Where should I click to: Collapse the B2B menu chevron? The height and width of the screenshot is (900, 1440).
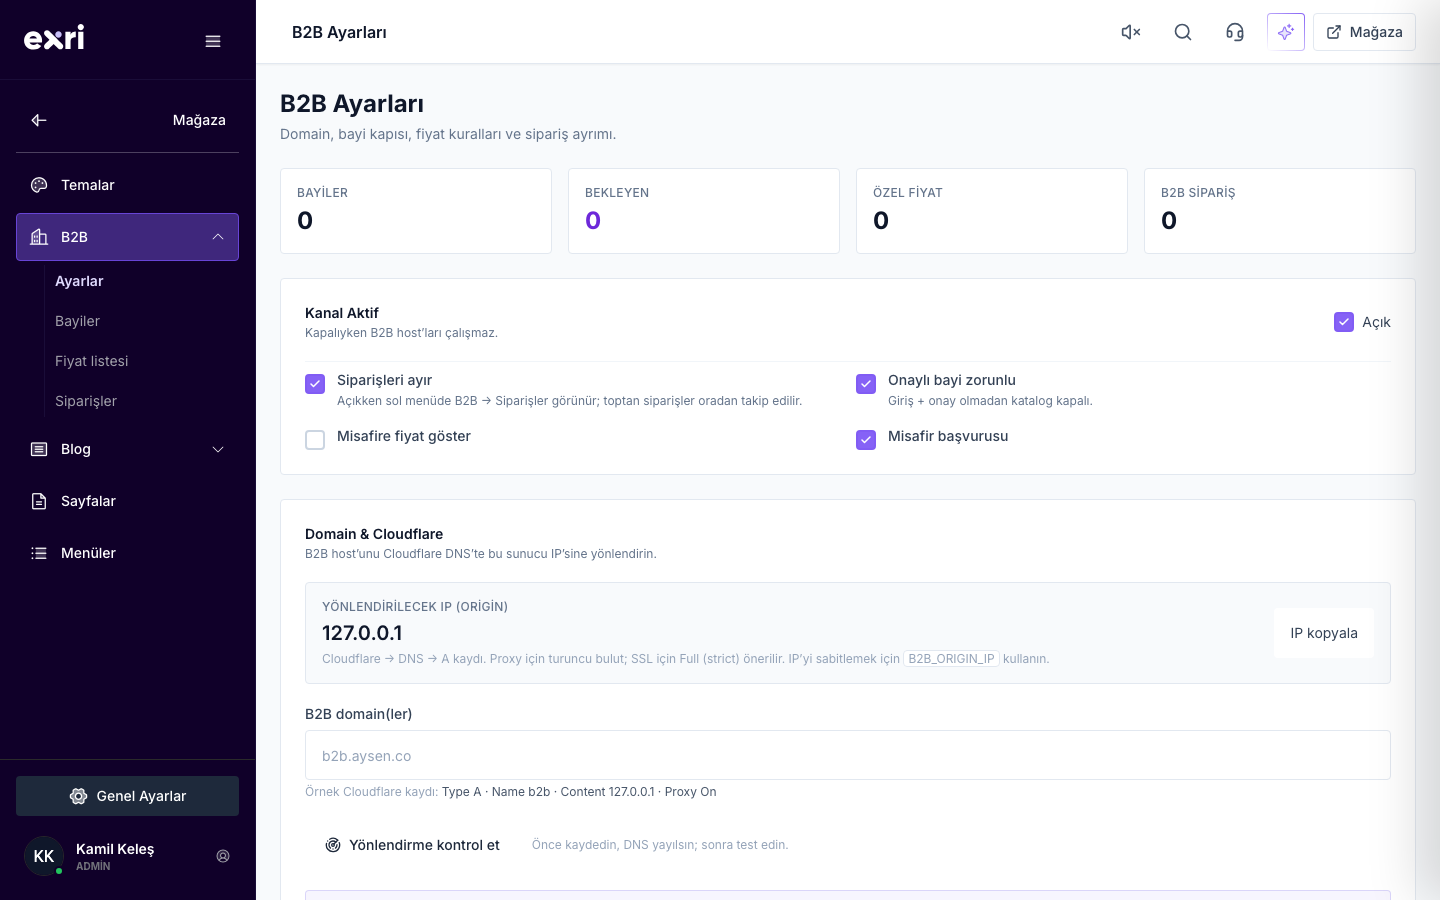(218, 237)
